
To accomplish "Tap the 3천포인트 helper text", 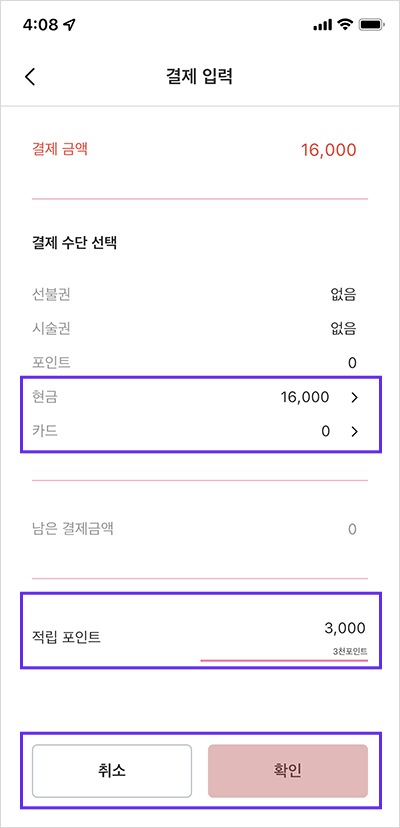I will (350, 651).
